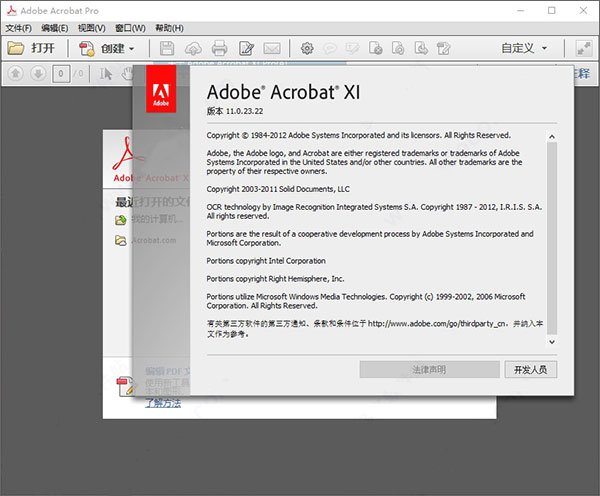Viewport: 600px width, 496px height.
Task: Click the gear preferences icon
Action: pyautogui.click(x=307, y=48)
